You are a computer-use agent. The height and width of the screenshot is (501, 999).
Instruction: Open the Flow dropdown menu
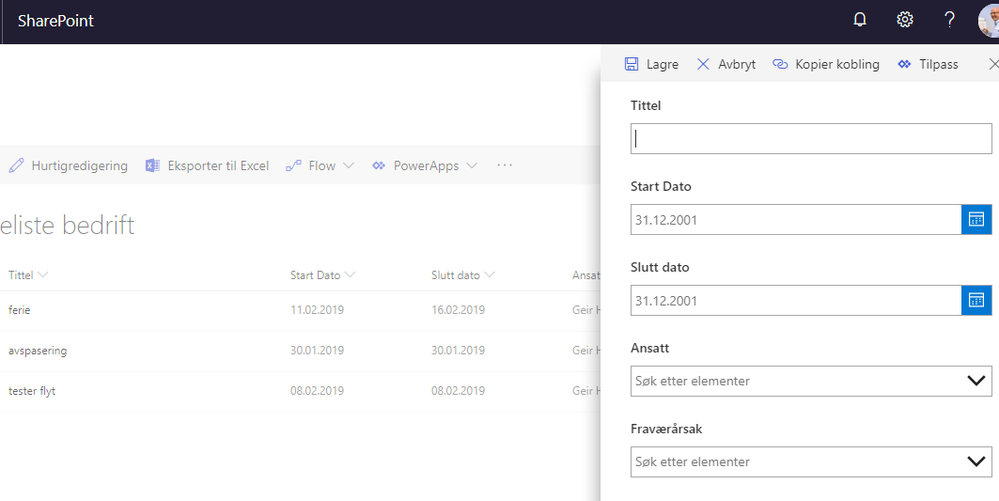click(320, 166)
